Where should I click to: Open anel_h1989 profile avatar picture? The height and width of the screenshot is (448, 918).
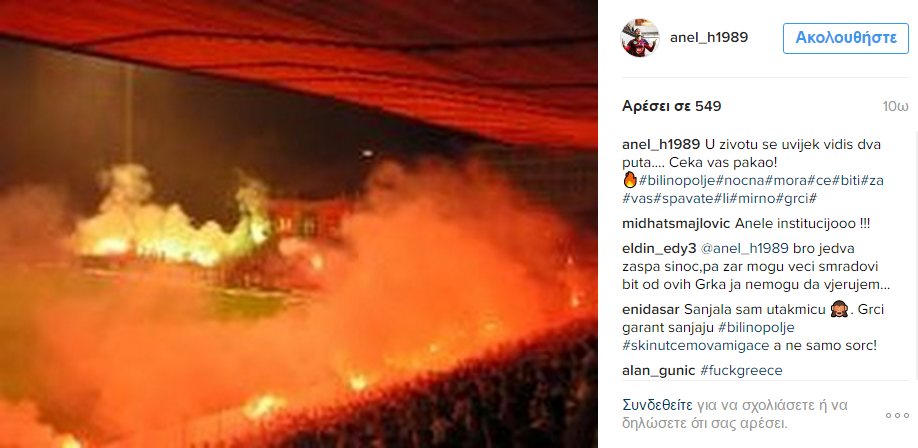(639, 38)
